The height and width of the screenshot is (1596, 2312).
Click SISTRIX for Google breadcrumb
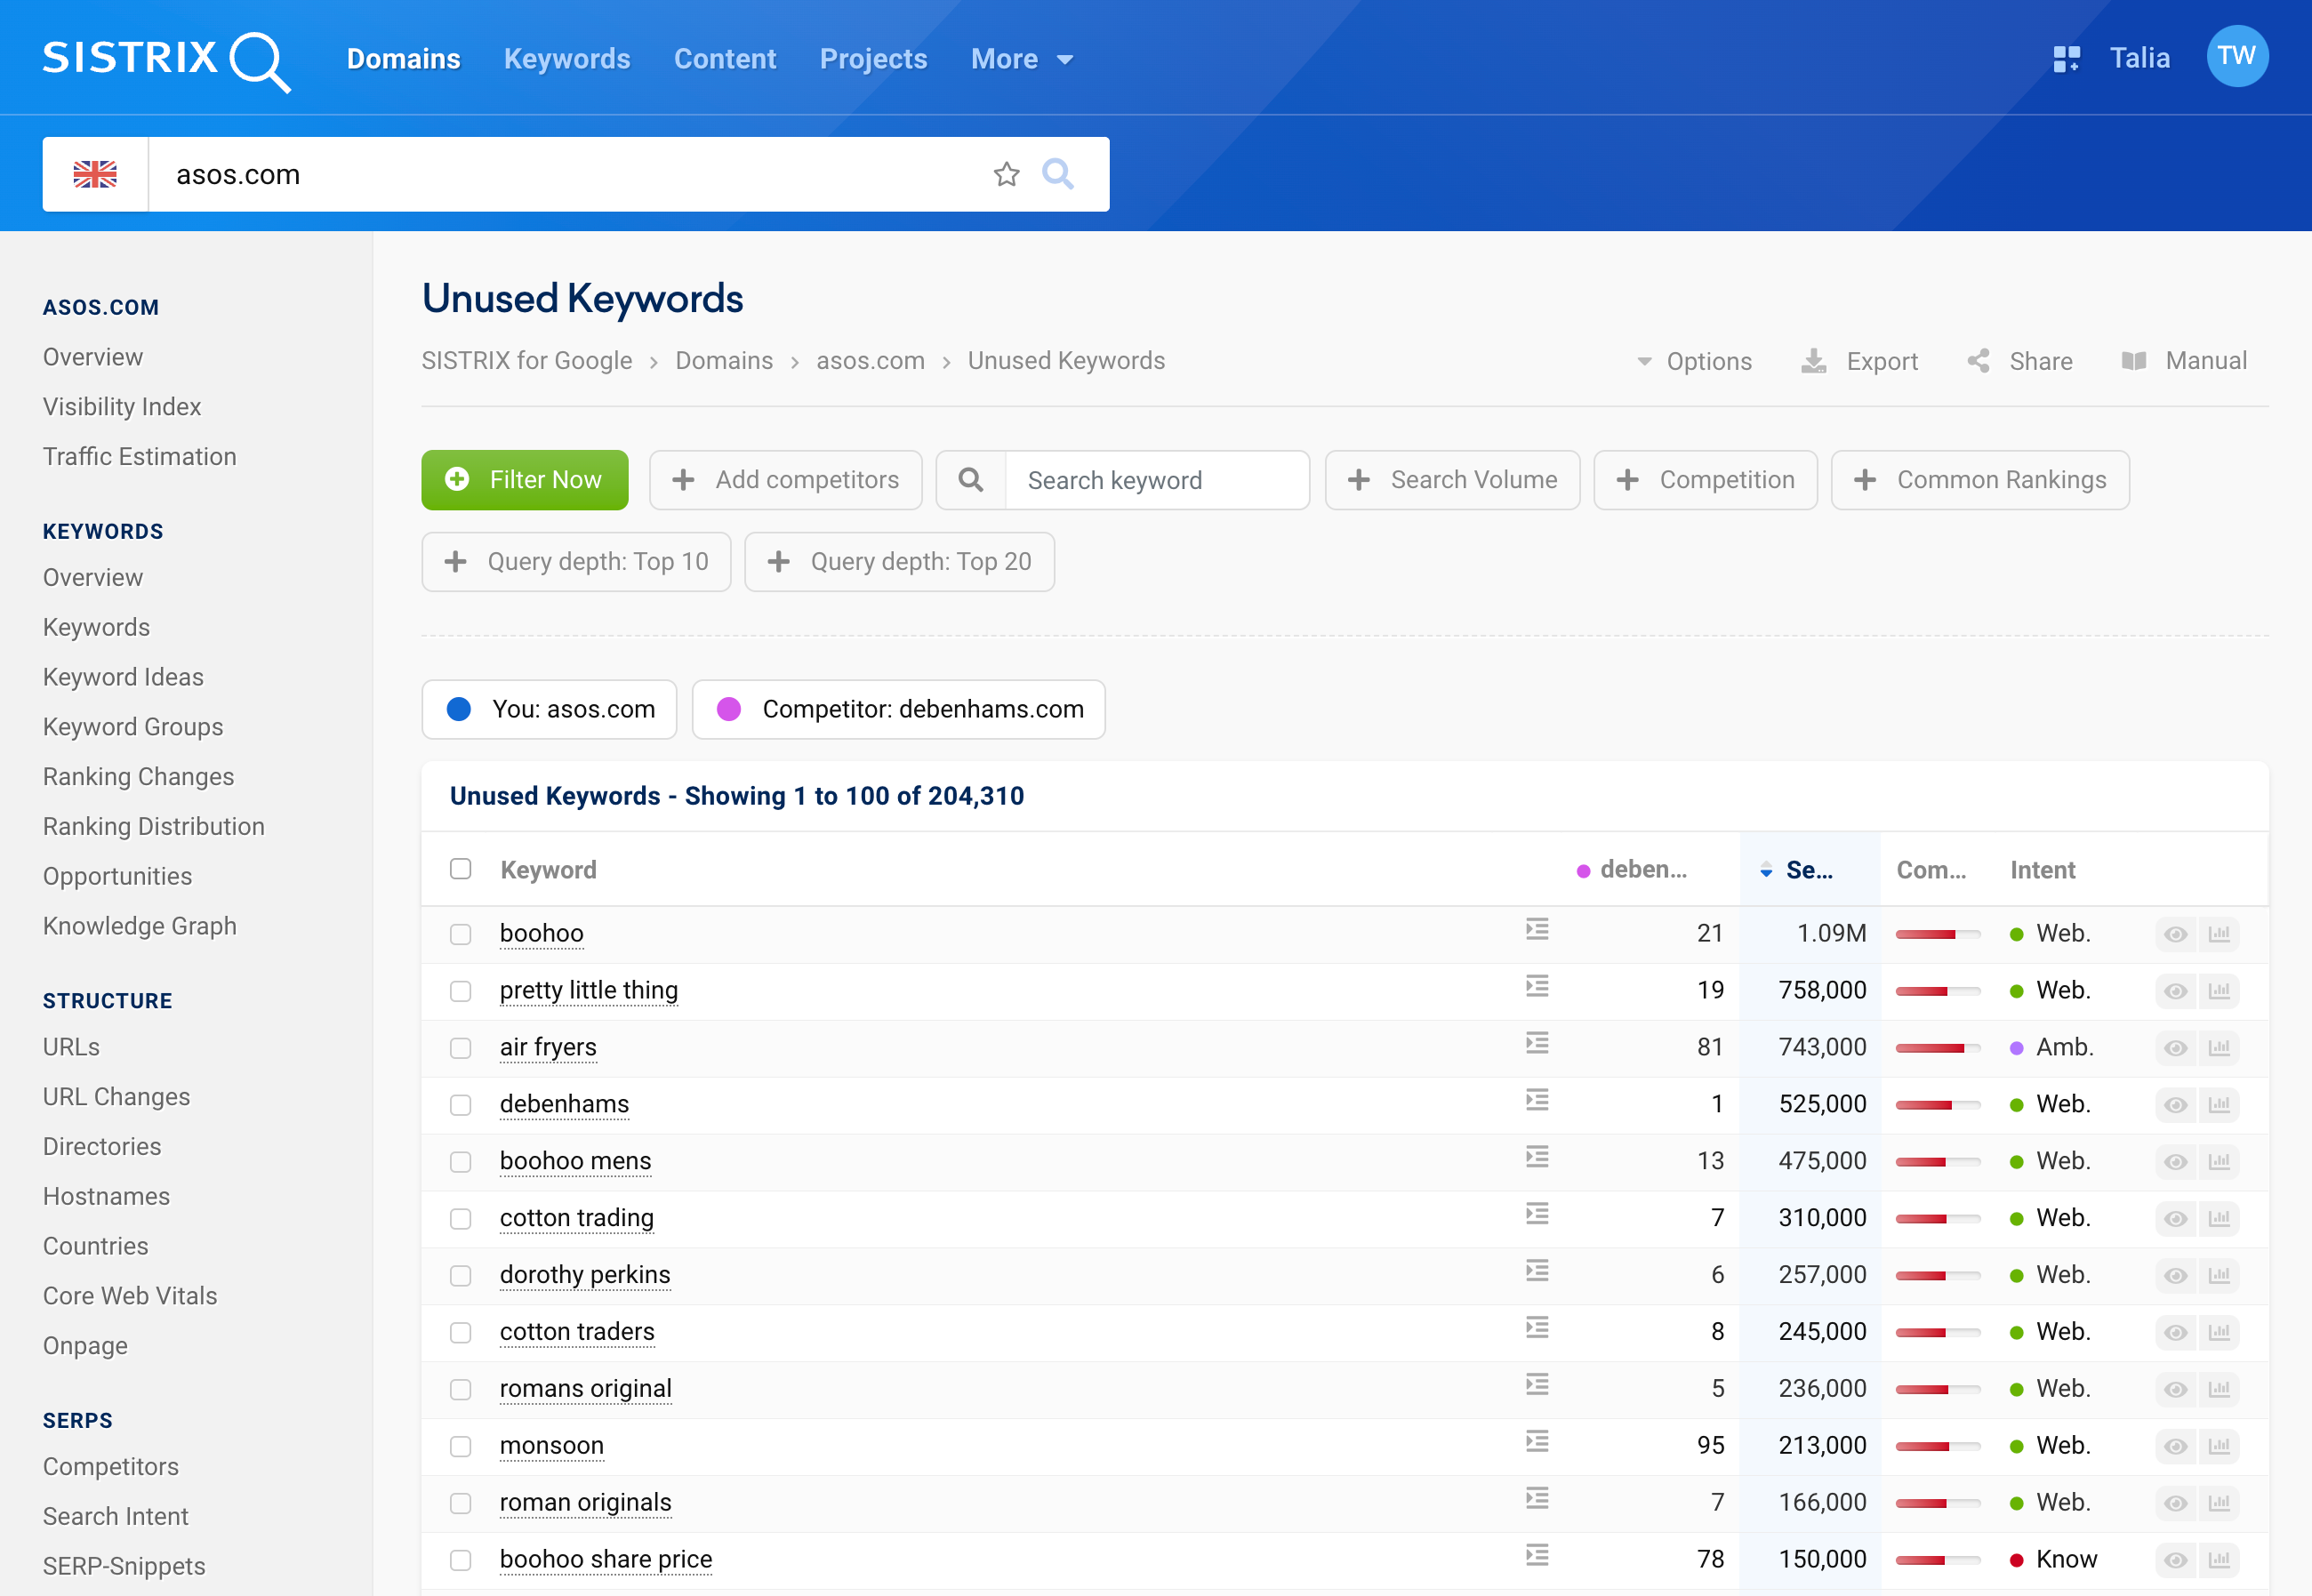526,361
